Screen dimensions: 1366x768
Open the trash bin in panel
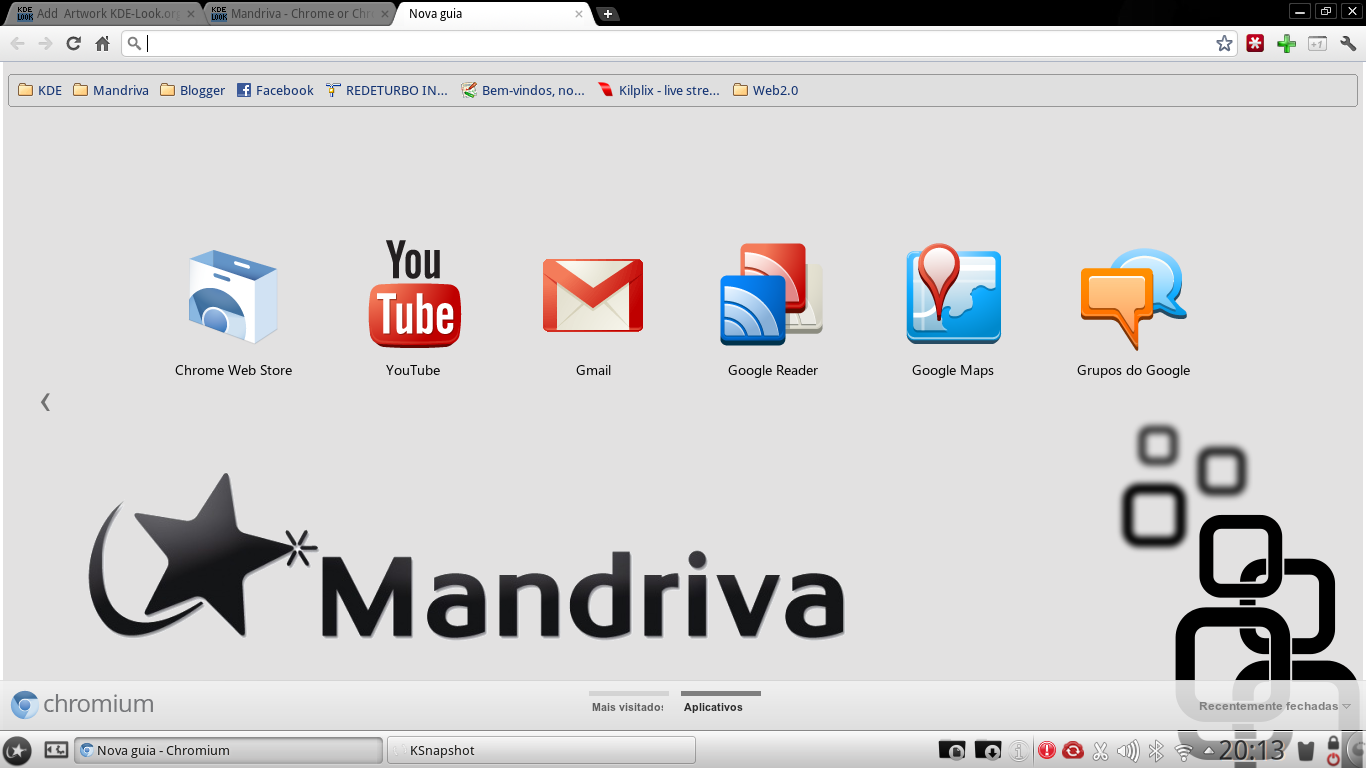point(1305,750)
